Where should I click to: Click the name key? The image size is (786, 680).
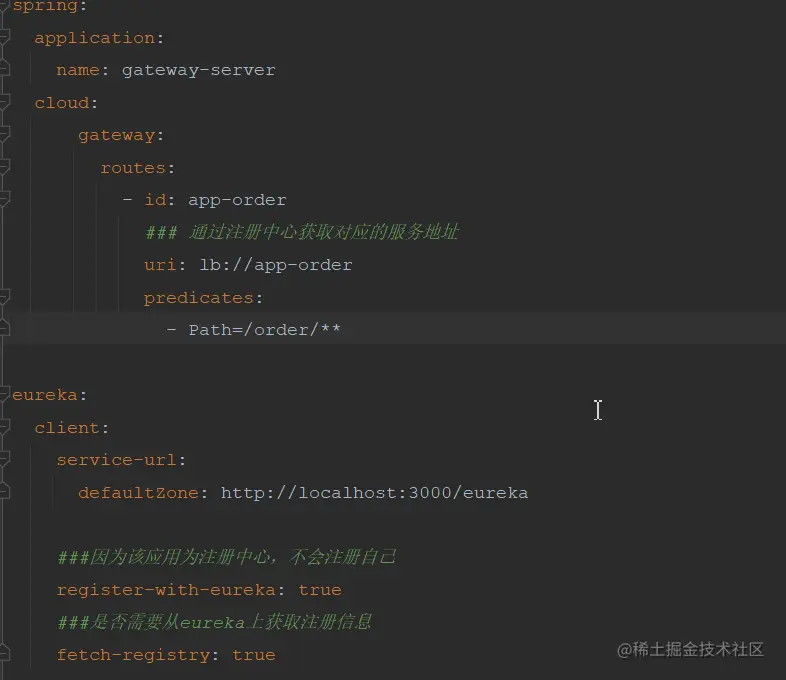(77, 70)
